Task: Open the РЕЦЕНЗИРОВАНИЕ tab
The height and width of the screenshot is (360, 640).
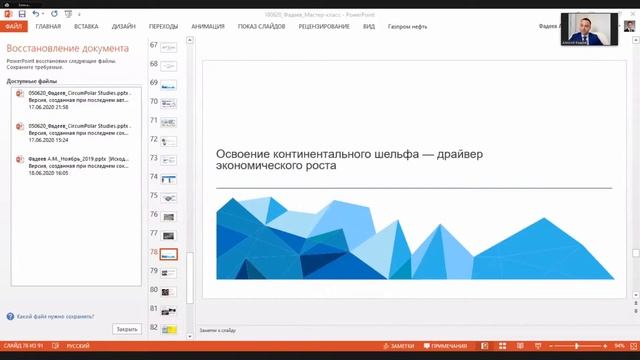Action: tap(324, 26)
